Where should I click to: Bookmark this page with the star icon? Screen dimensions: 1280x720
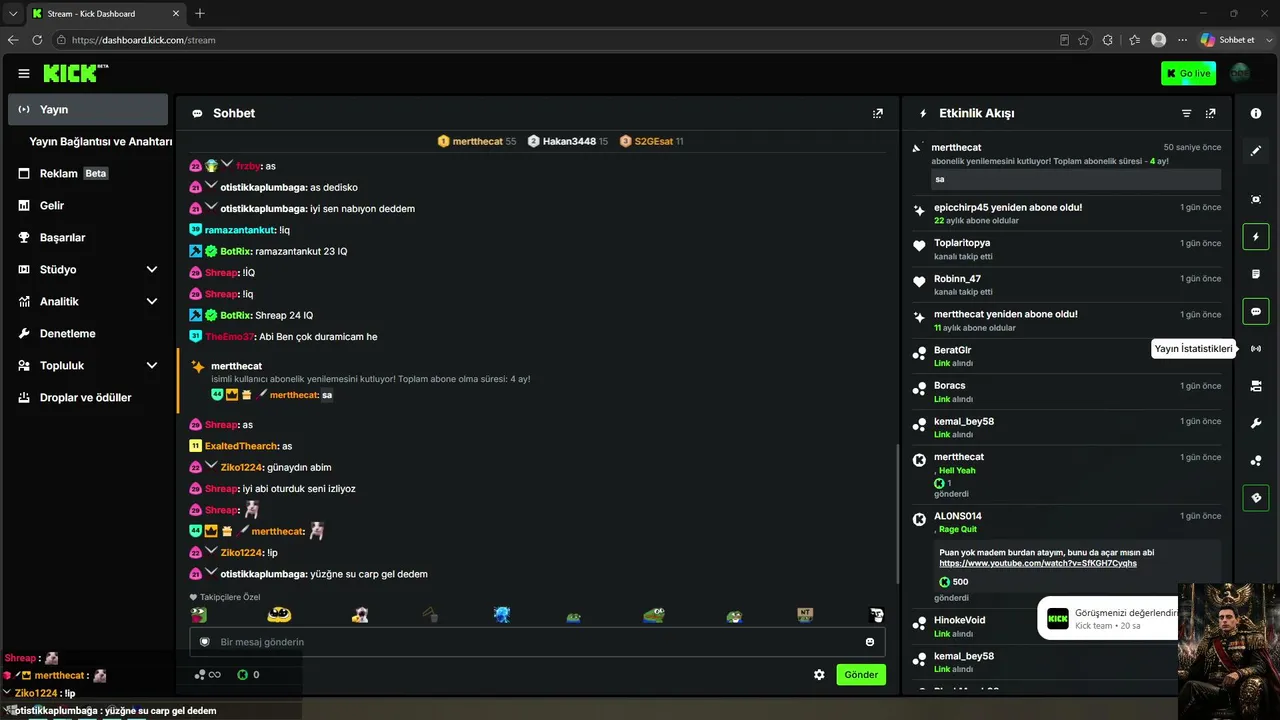[1083, 40]
